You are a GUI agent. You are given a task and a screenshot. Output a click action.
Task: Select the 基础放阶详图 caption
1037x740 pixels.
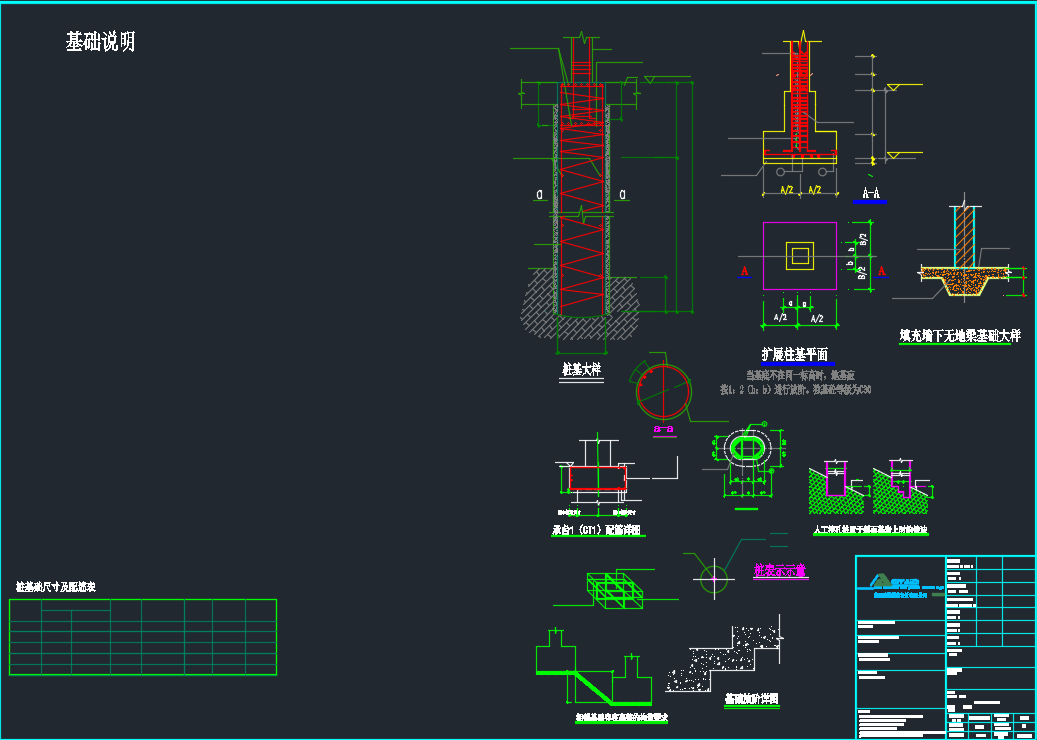click(750, 698)
